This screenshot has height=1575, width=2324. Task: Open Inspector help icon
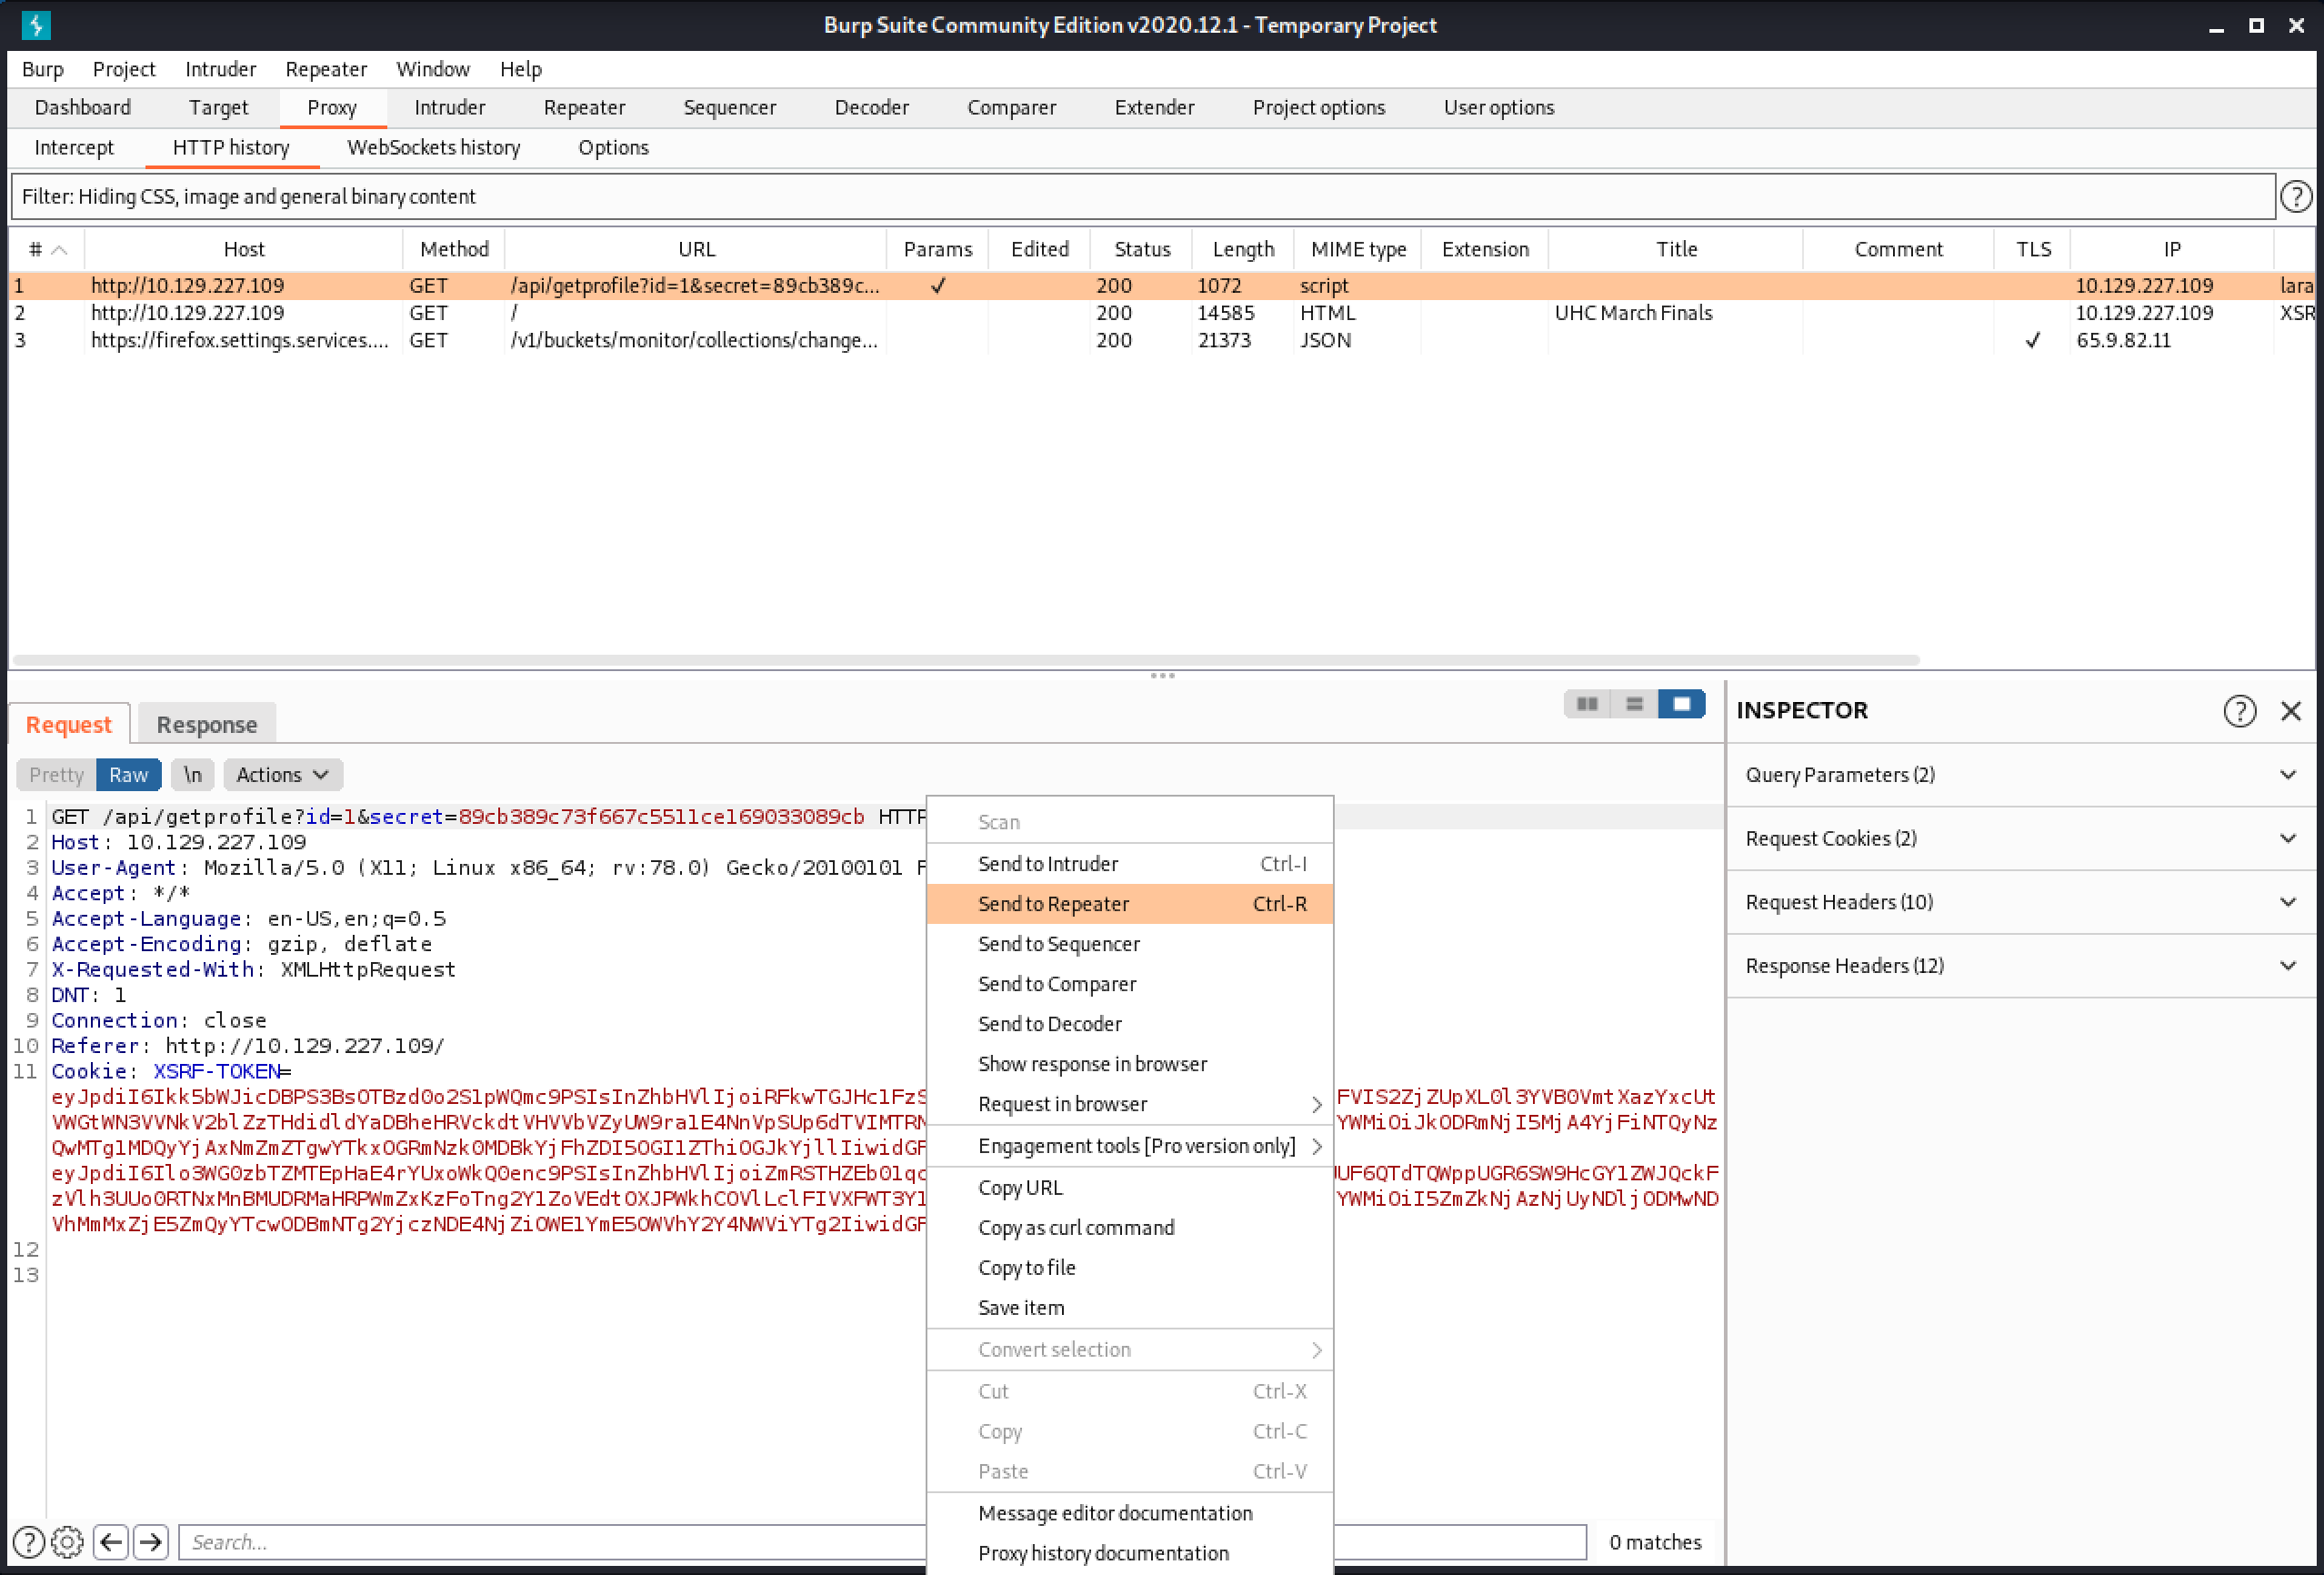pyautogui.click(x=2239, y=710)
